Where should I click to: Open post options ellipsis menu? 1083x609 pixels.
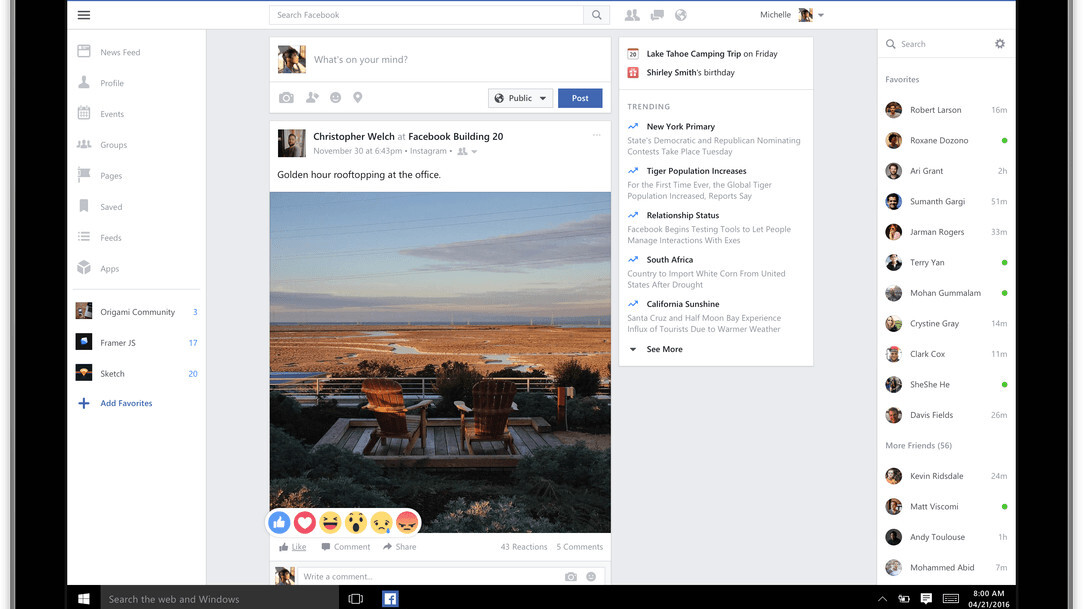point(597,136)
